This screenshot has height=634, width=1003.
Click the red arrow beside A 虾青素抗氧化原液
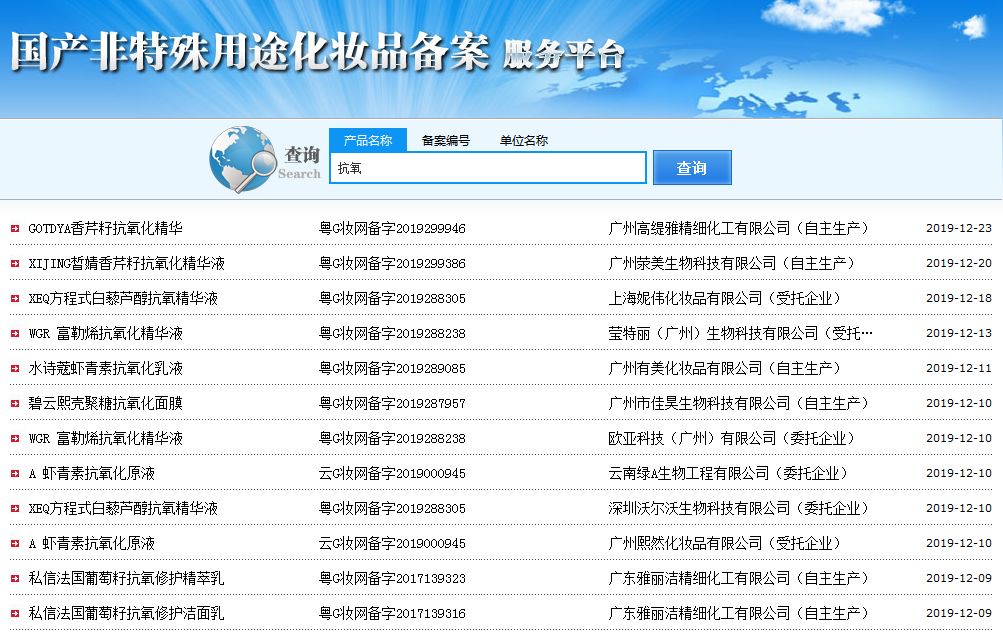point(13,473)
